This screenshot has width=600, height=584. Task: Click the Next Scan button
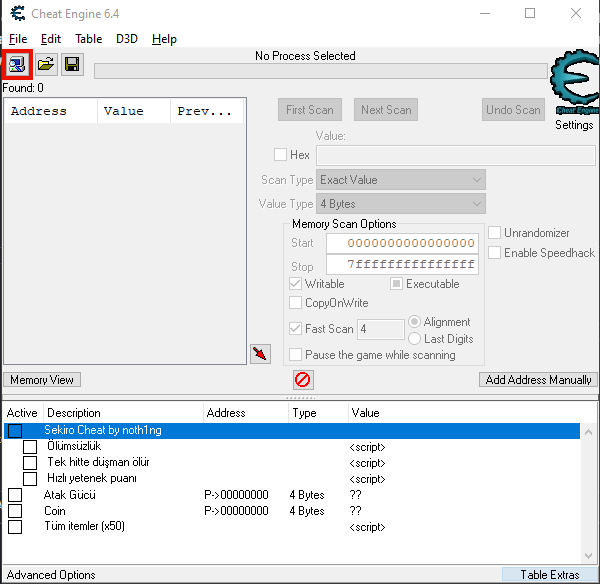pyautogui.click(x=386, y=110)
